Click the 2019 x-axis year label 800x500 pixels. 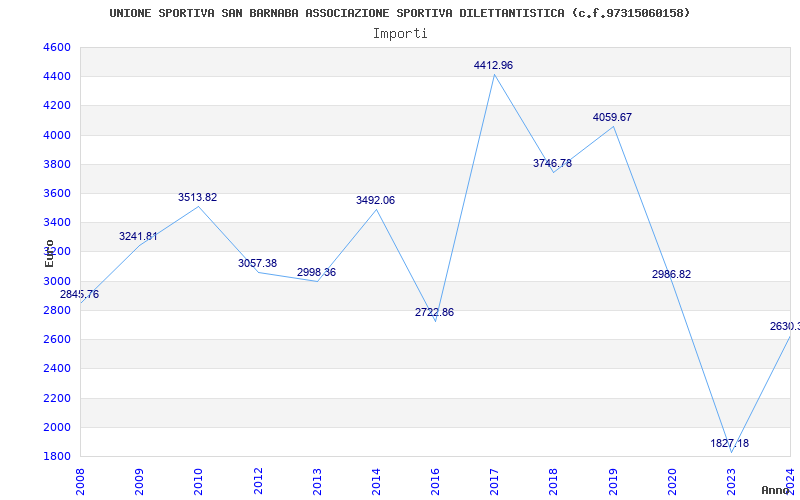tap(613, 482)
